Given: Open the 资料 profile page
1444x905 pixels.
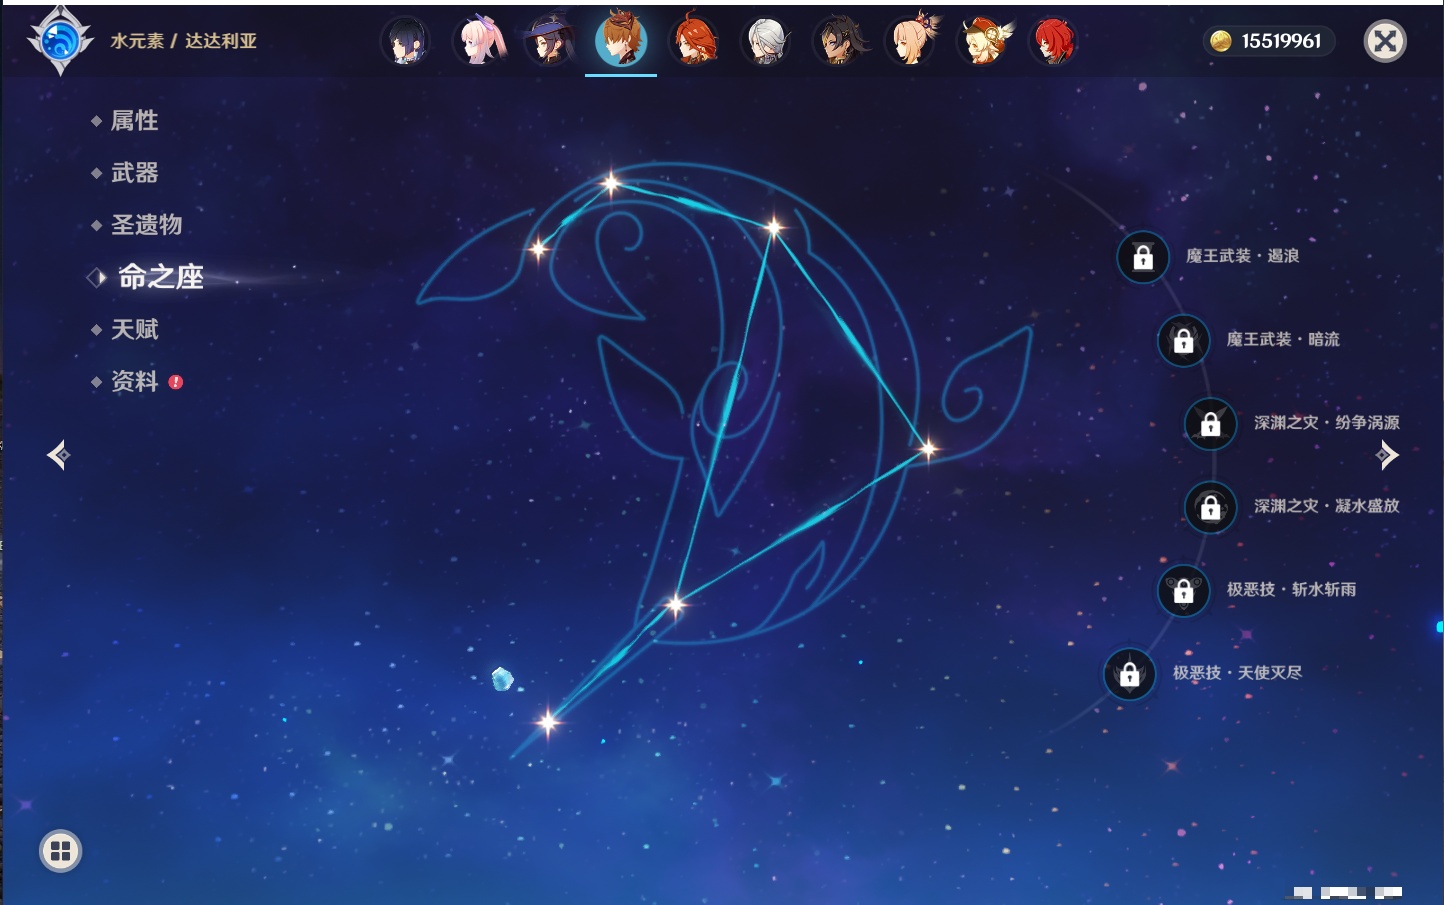Looking at the screenshot, I should (136, 381).
